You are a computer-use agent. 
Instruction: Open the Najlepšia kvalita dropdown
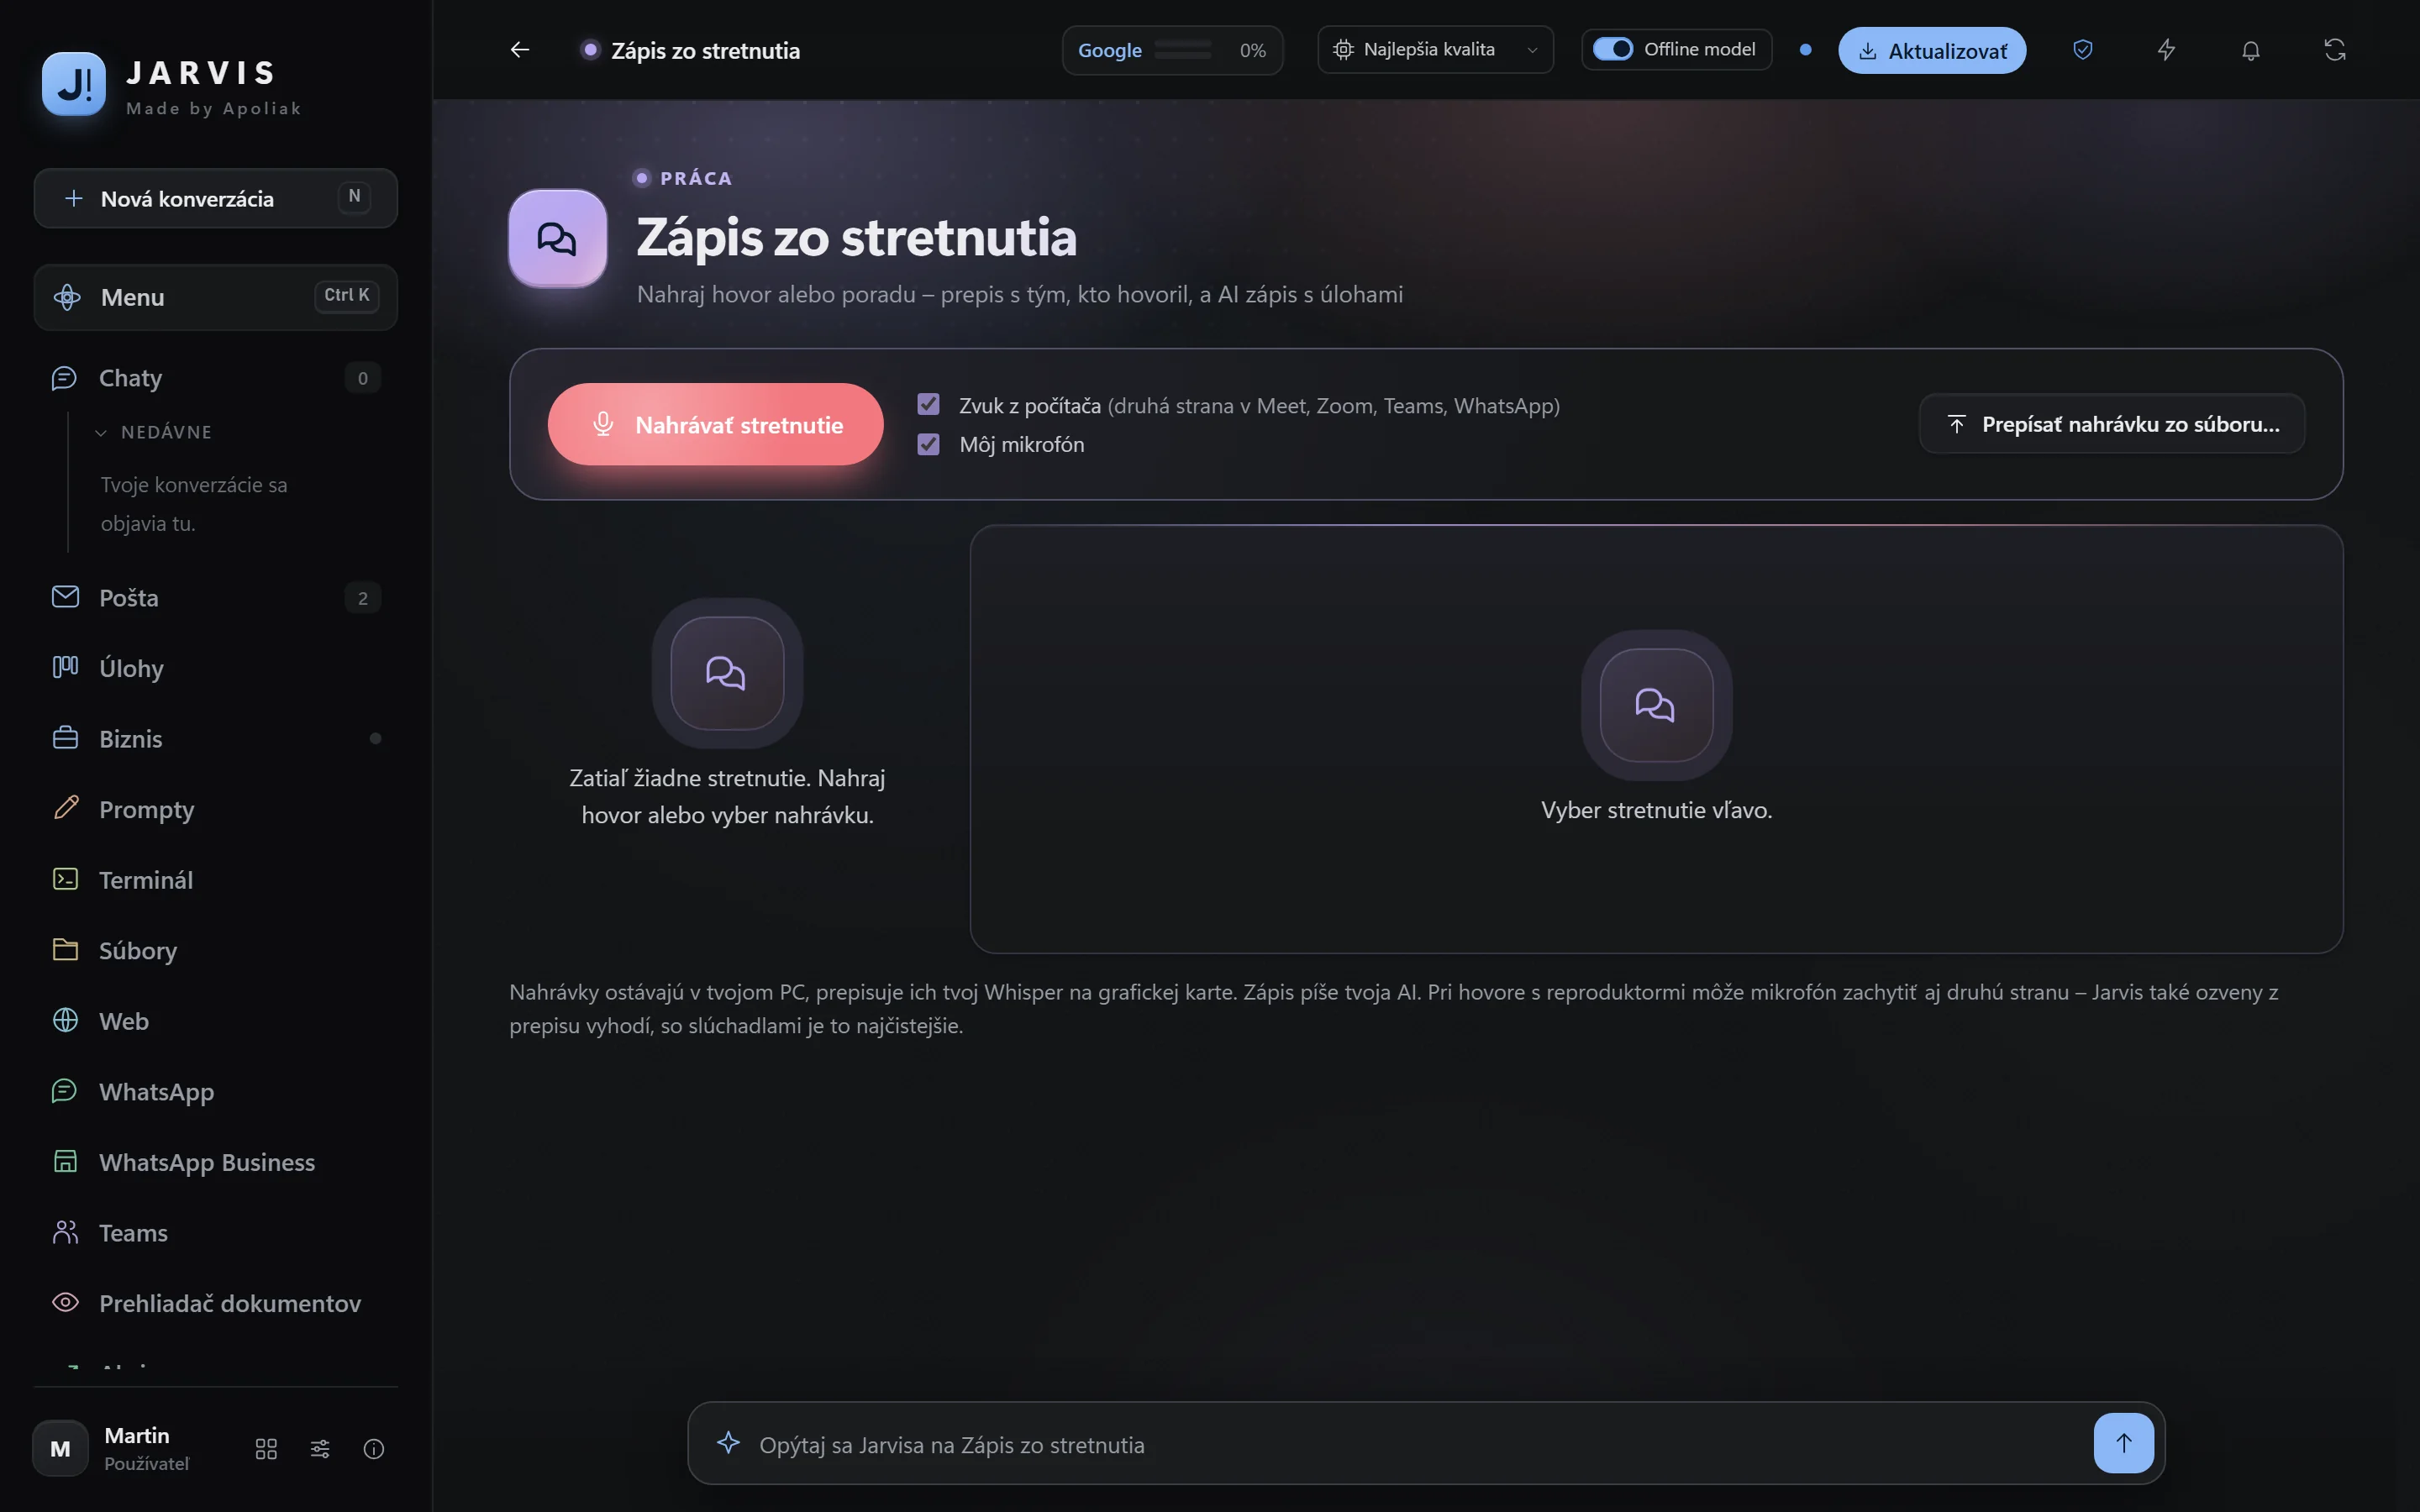point(1435,49)
